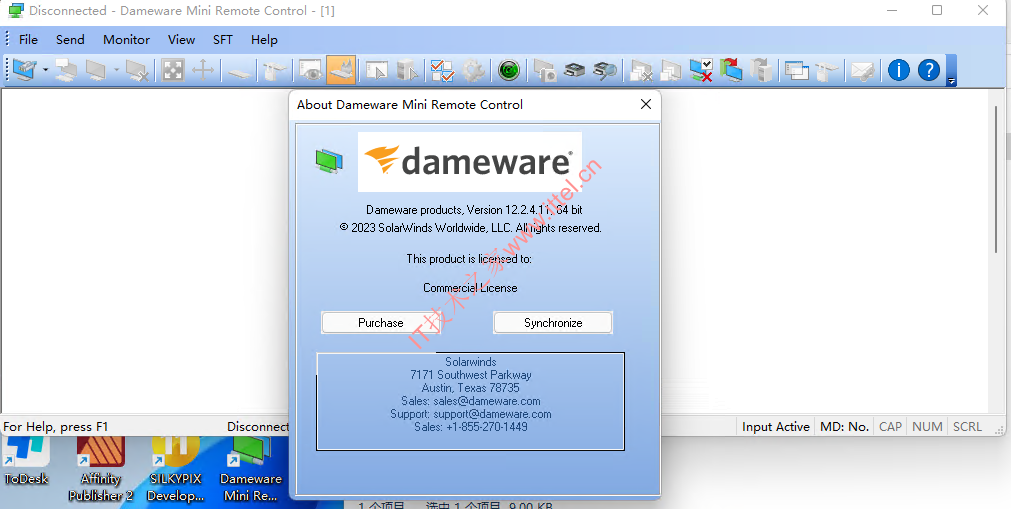Open the Connect icon's dropdown arrow
The height and width of the screenshot is (509, 1011).
click(45, 70)
